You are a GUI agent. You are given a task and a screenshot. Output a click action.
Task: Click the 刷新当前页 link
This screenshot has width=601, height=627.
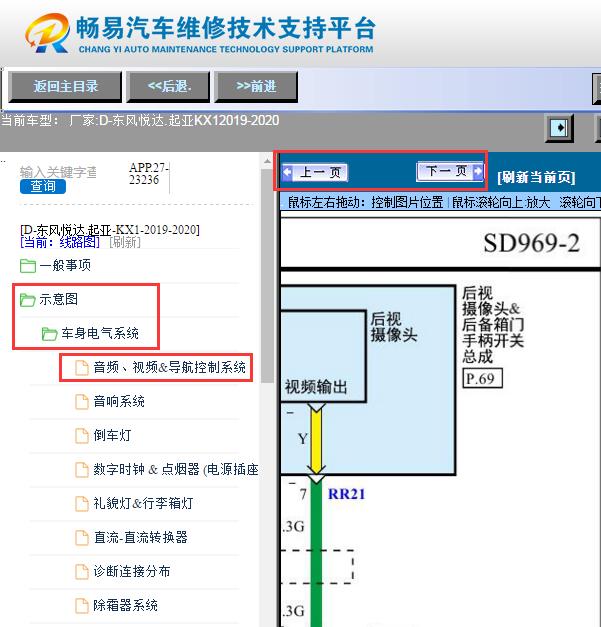536,177
